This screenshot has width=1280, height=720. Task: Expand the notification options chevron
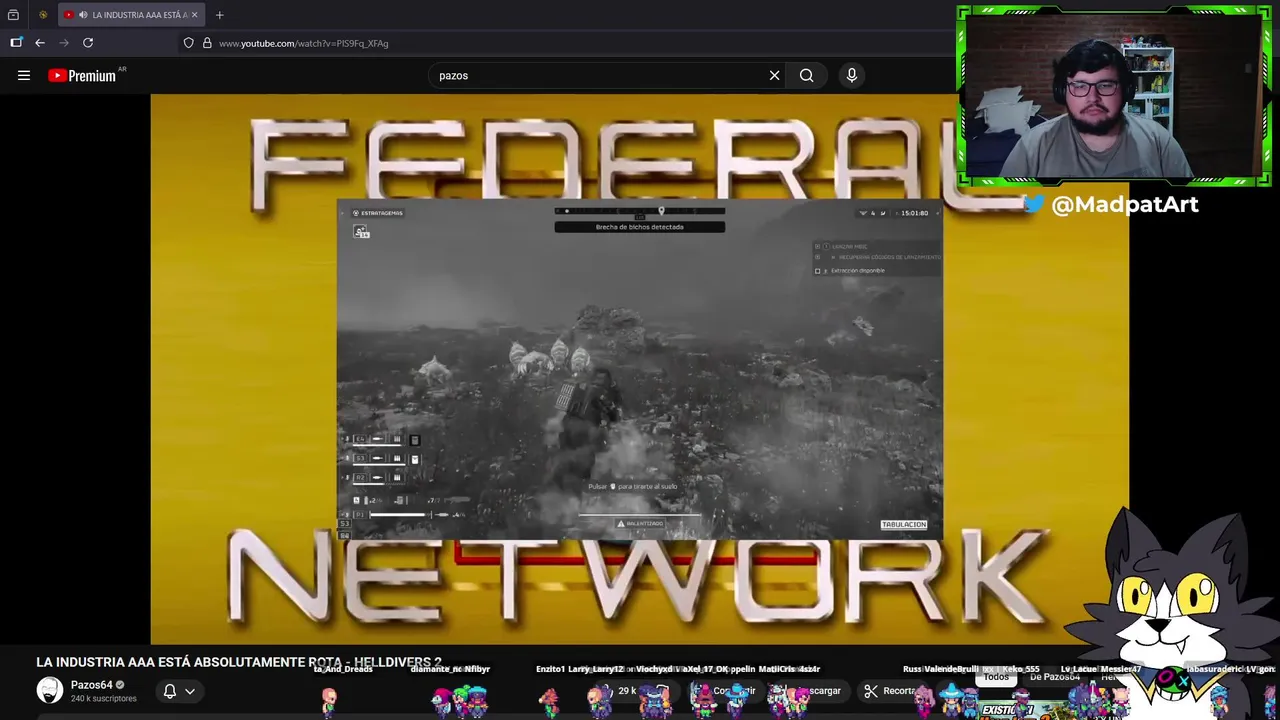pos(189,691)
